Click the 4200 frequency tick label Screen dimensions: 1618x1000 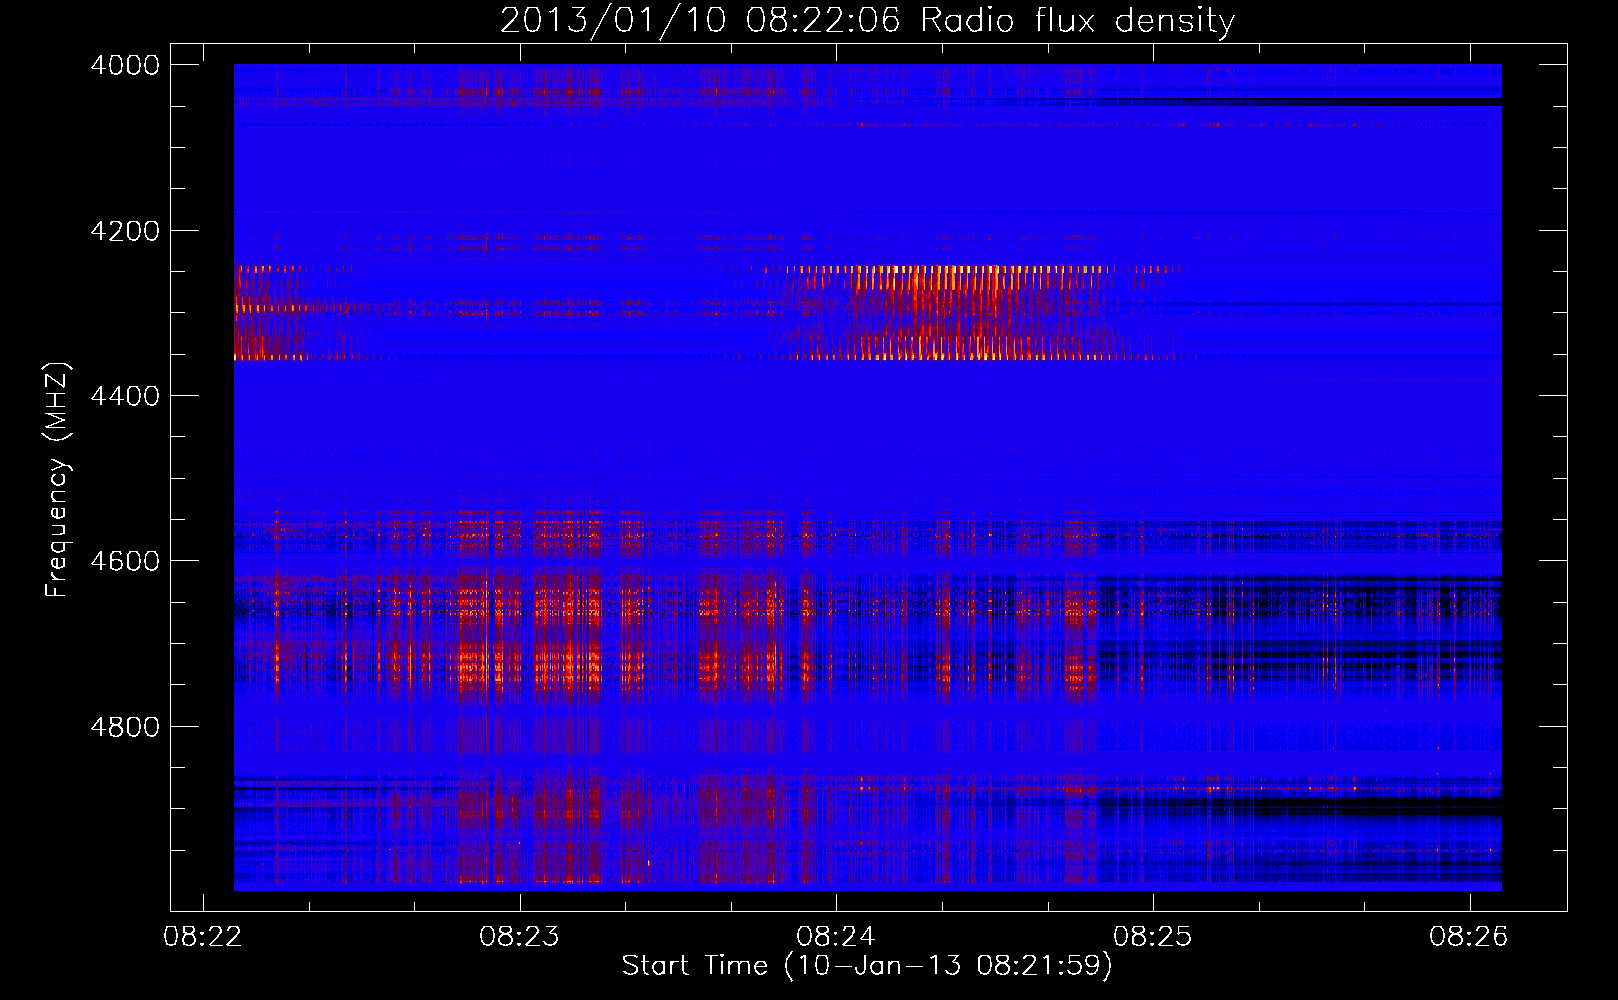125,231
